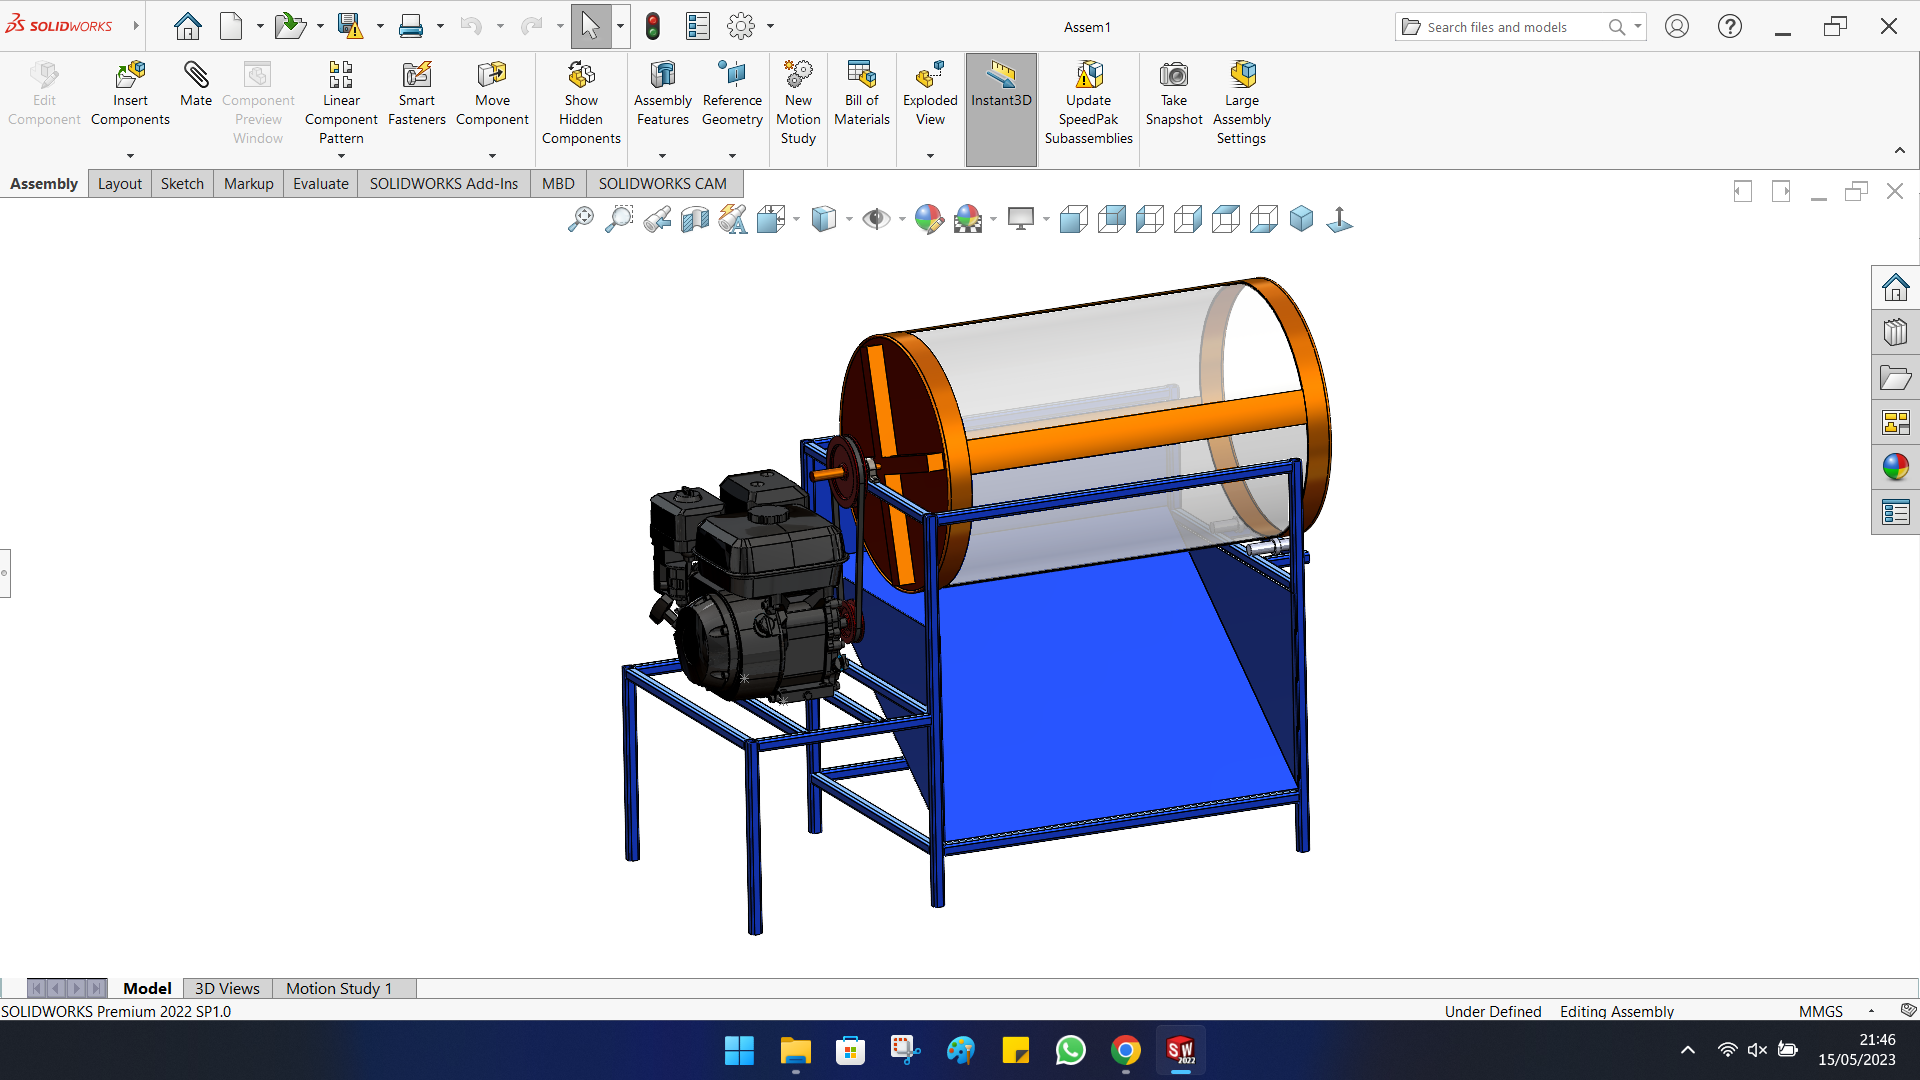Click Take Snapshot icon

pyautogui.click(x=1173, y=76)
